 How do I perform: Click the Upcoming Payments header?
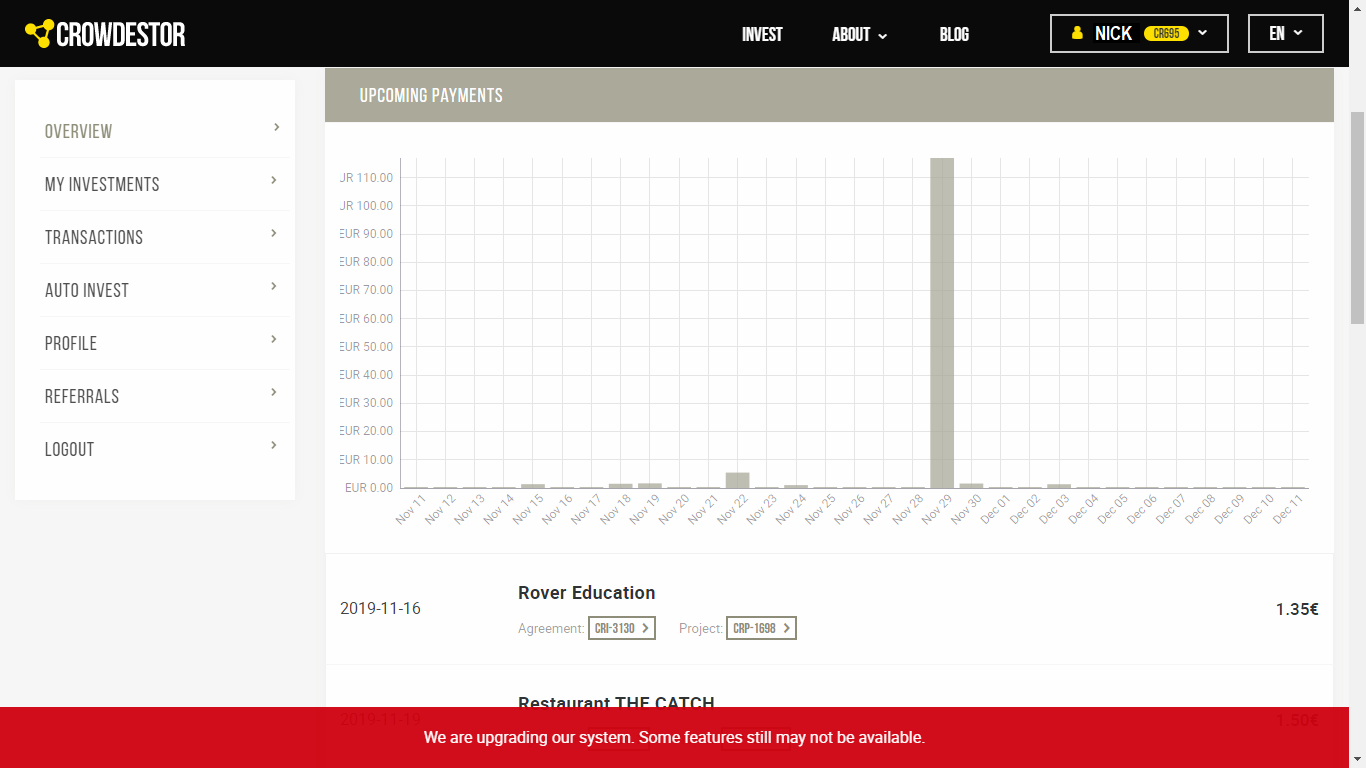[829, 95]
